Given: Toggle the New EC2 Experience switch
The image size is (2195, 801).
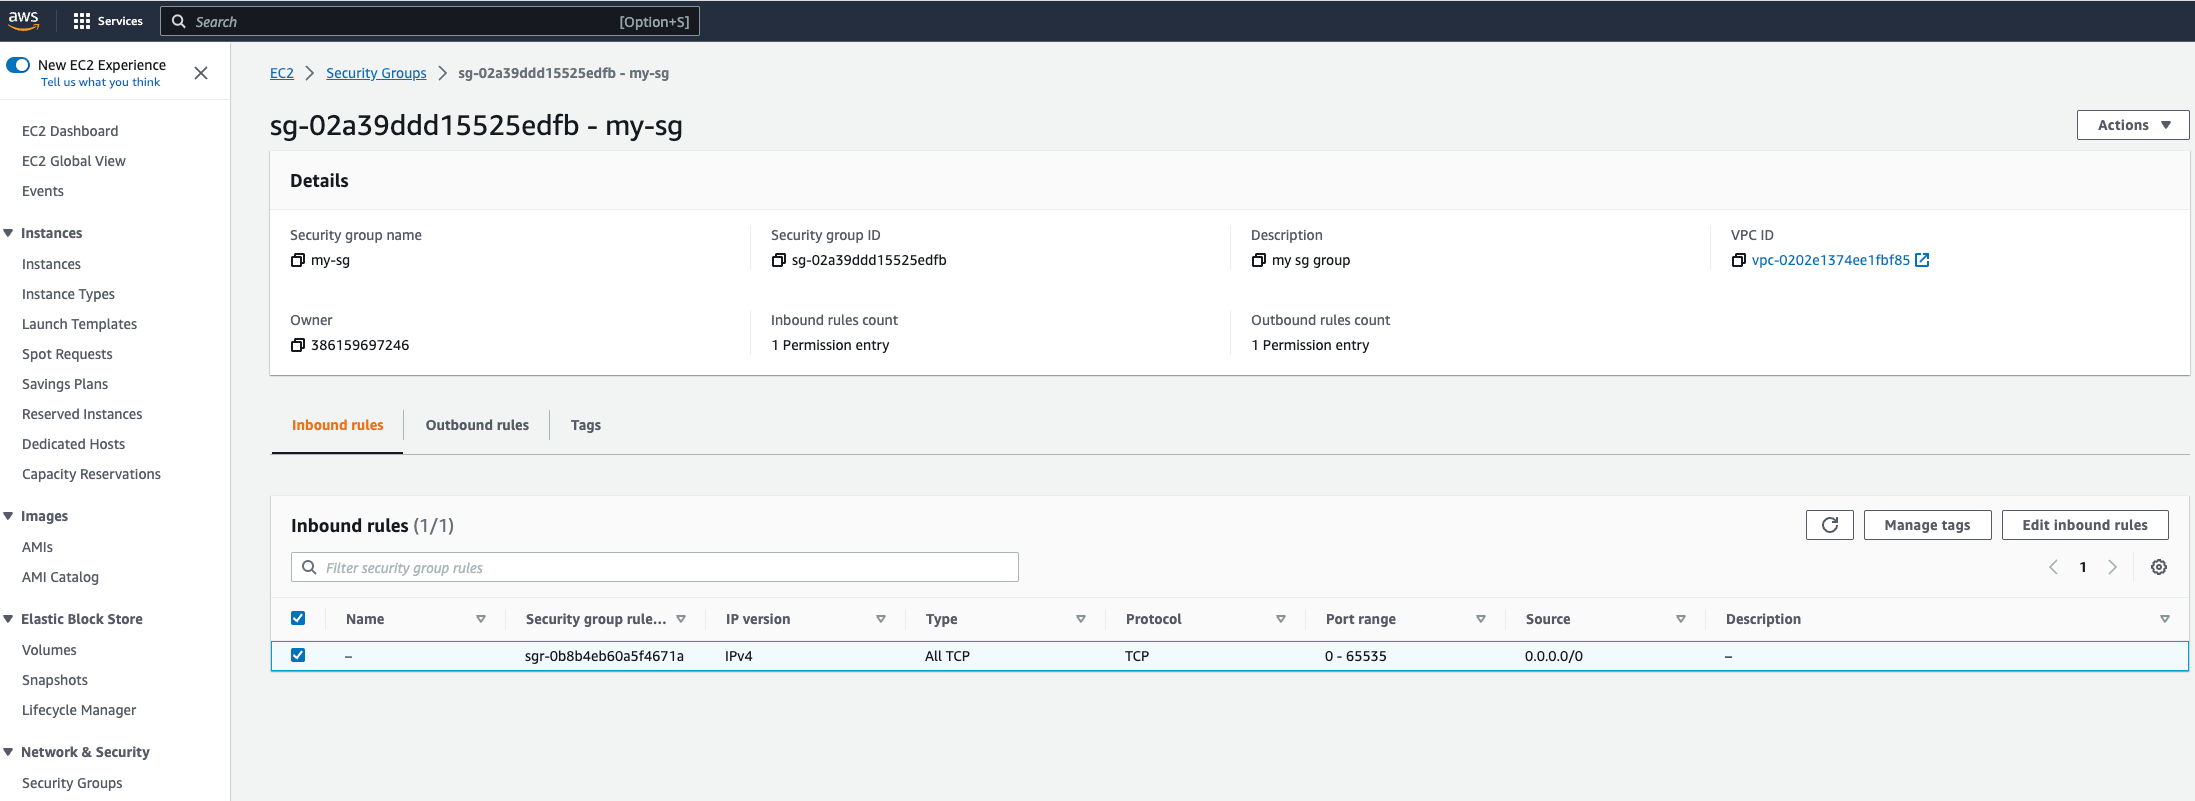Looking at the screenshot, I should click(x=18, y=65).
